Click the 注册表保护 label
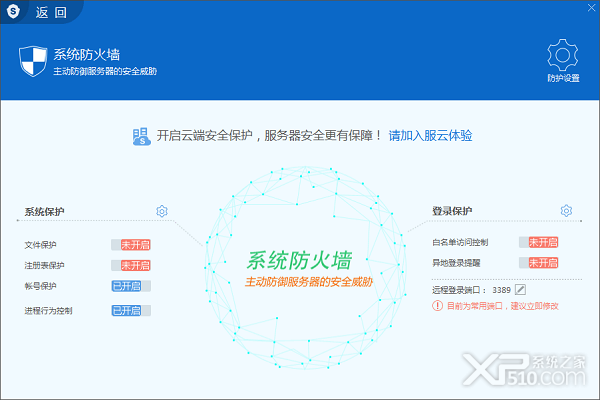The height and width of the screenshot is (400, 600). coord(44,265)
